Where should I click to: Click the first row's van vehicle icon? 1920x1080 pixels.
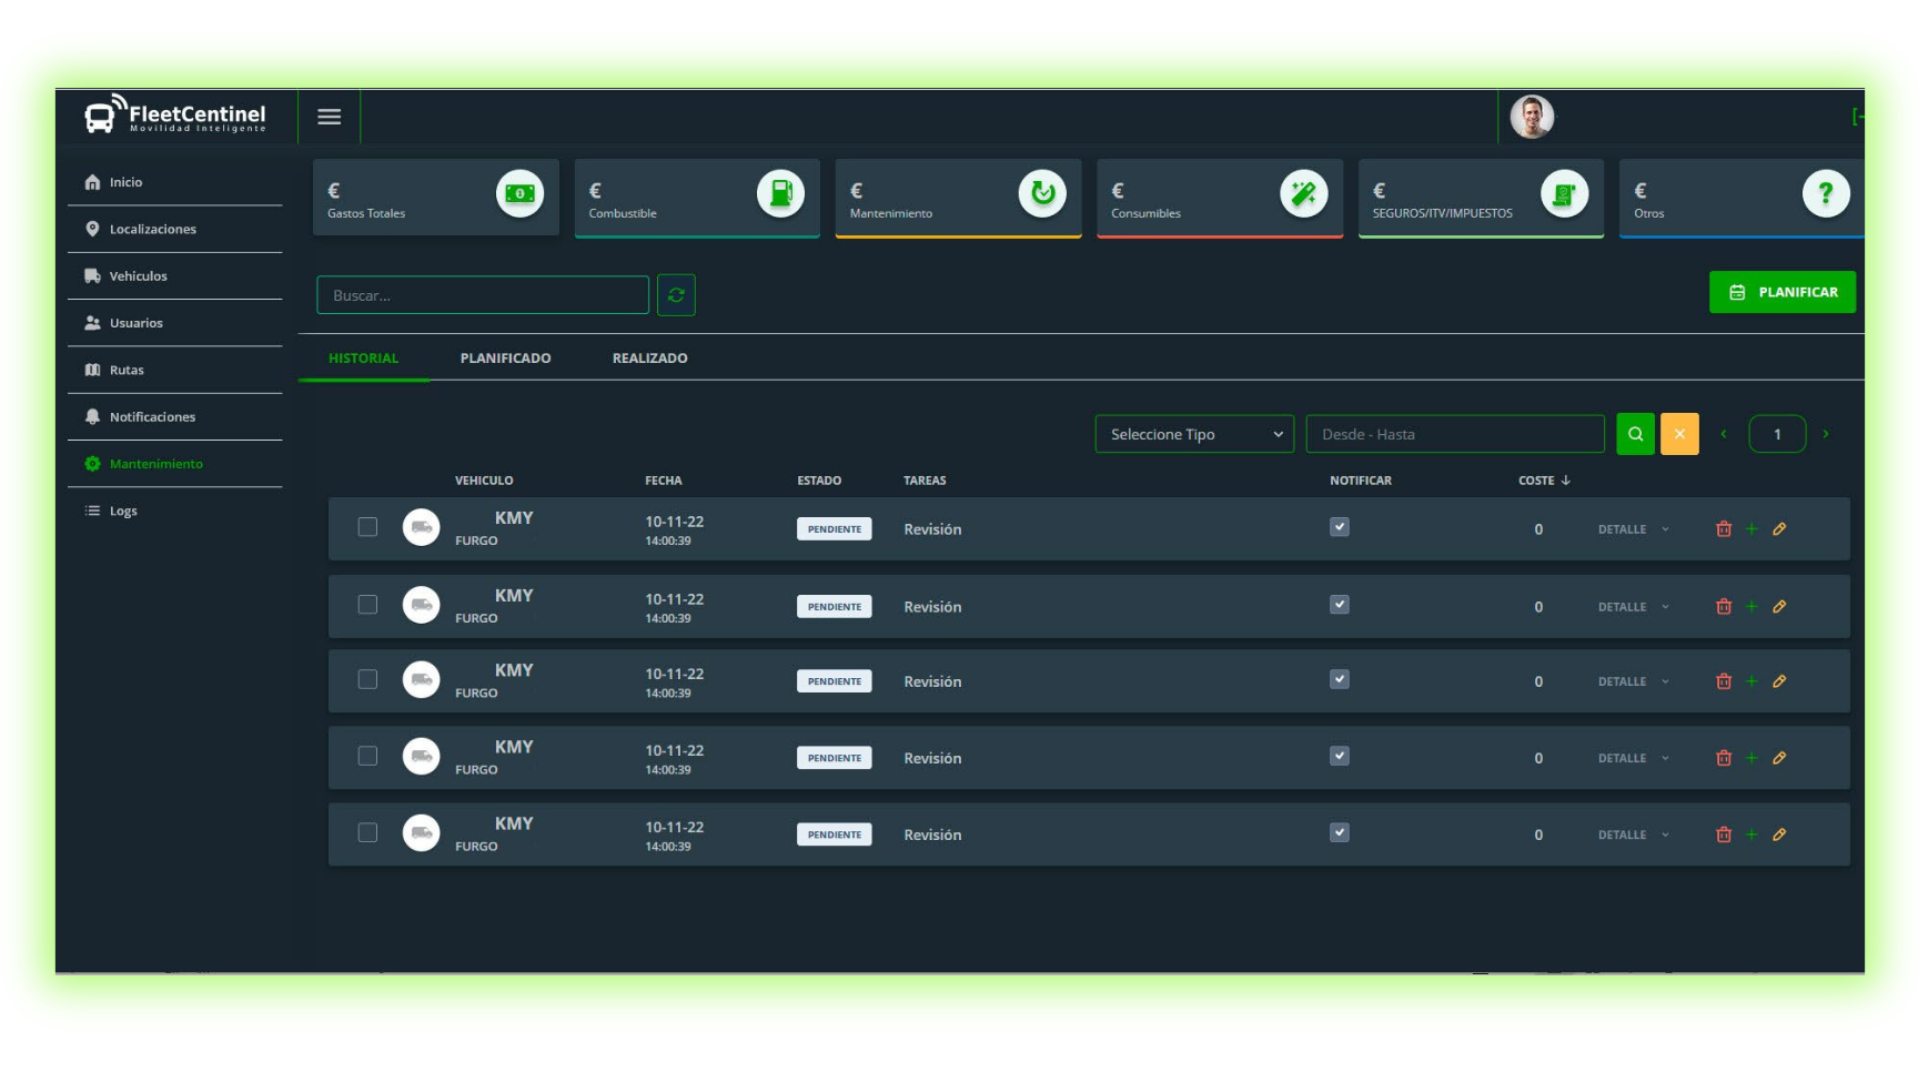click(x=421, y=527)
